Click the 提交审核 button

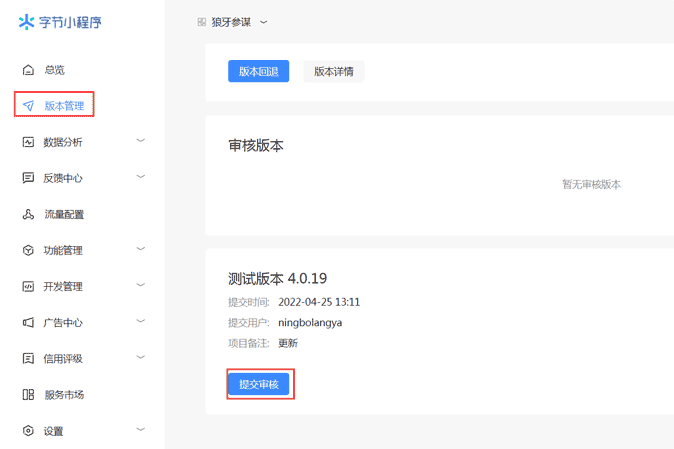pyautogui.click(x=258, y=384)
